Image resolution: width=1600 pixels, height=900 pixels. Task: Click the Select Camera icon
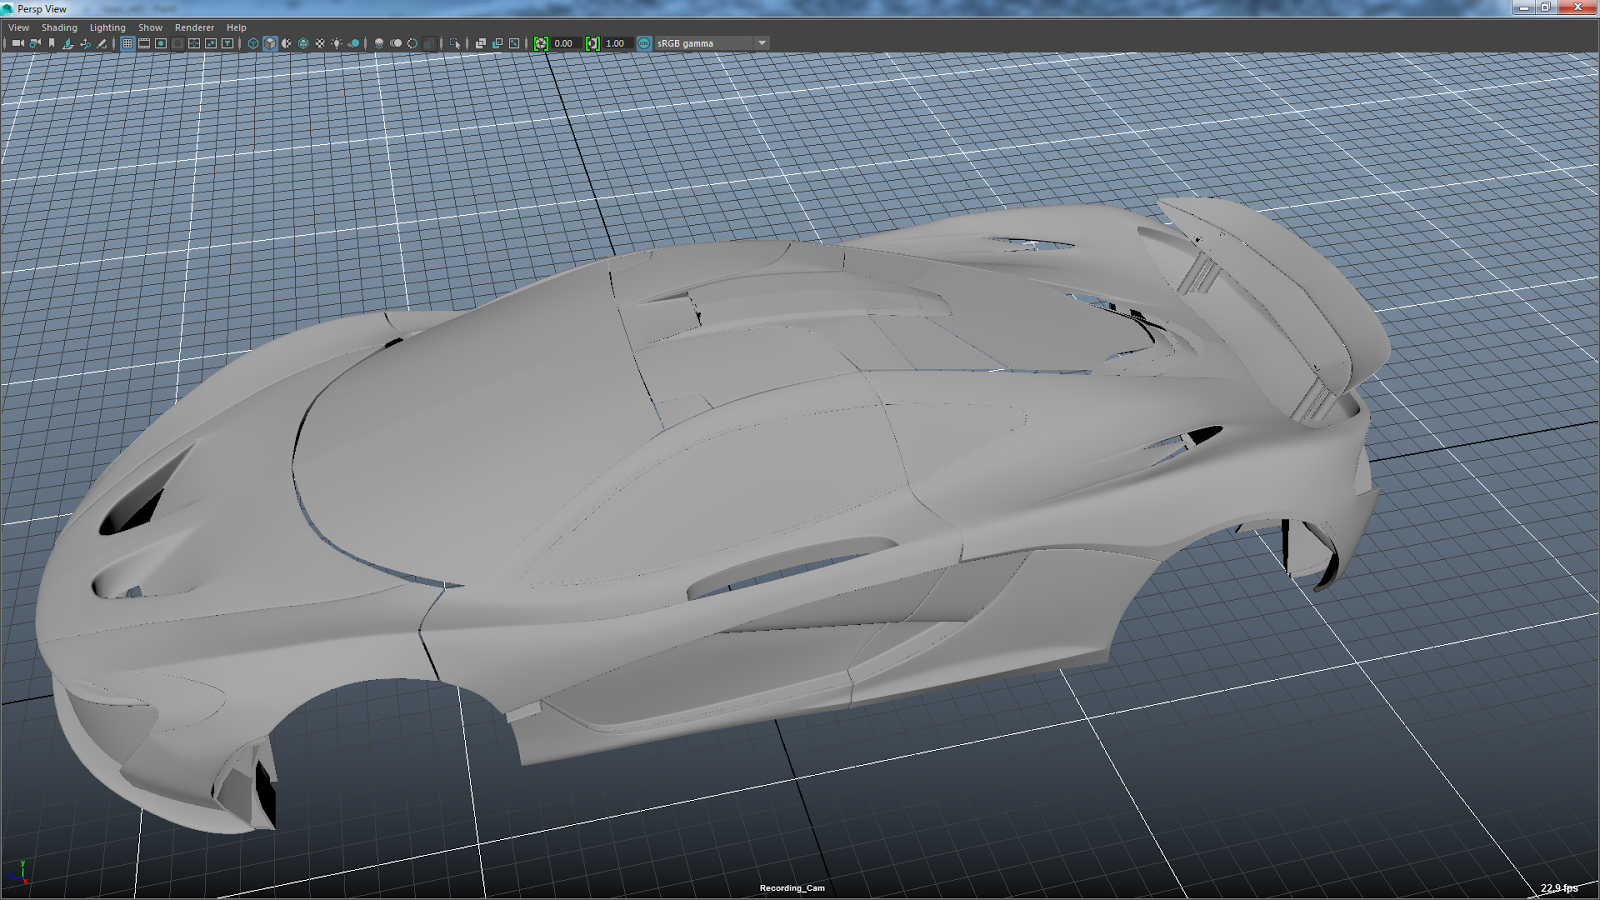pos(18,44)
